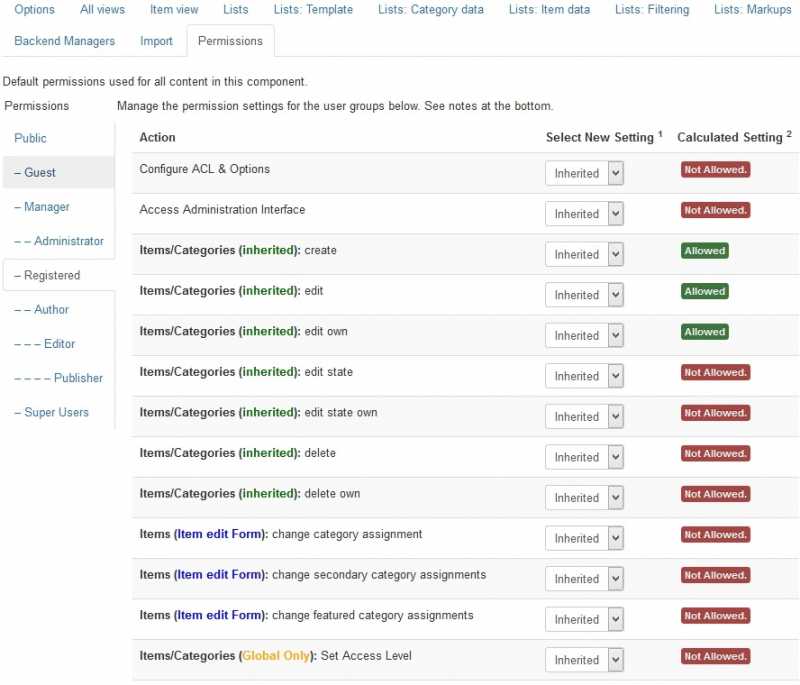Select the Author user group
Screen dimensions: 800x685
point(43,309)
